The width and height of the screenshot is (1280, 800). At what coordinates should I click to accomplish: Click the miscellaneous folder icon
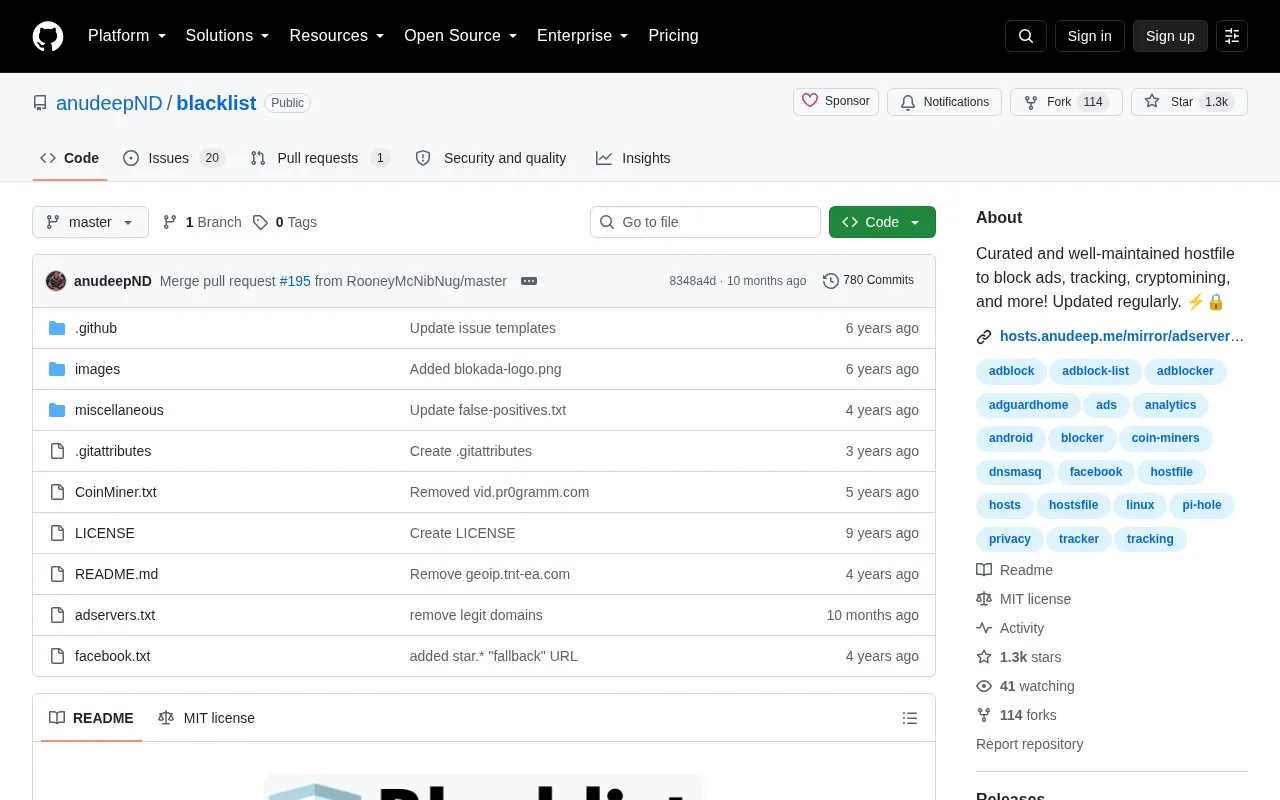(x=57, y=410)
